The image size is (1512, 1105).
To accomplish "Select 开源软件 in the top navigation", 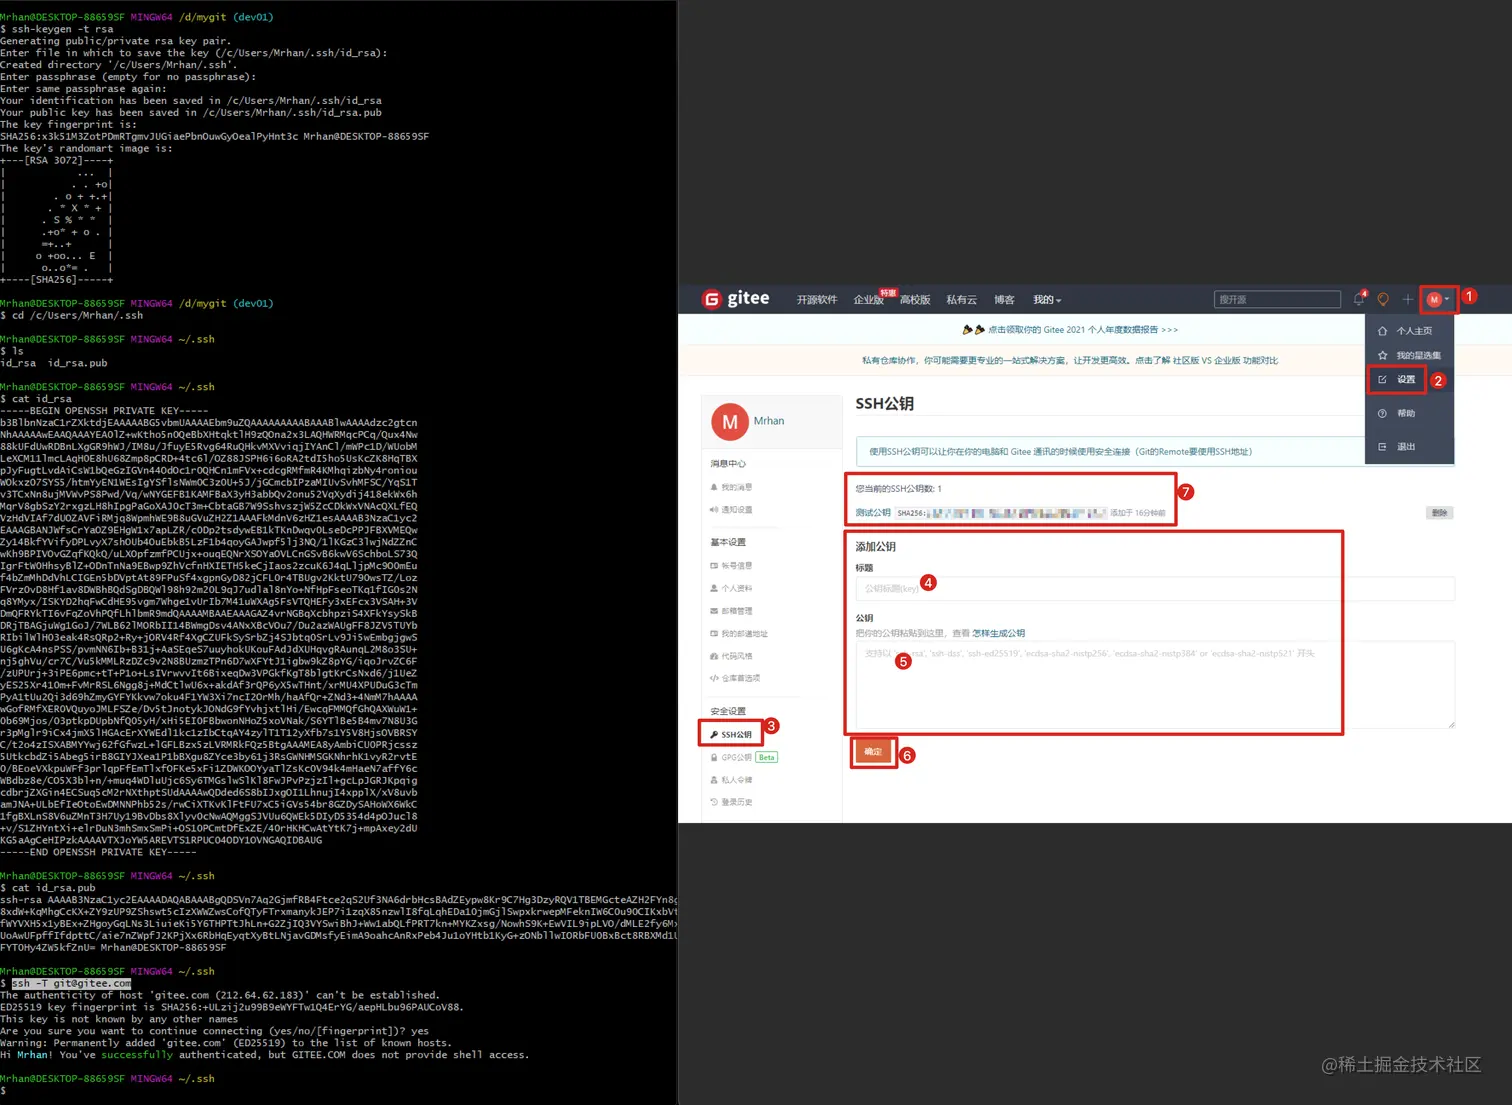I will point(816,298).
